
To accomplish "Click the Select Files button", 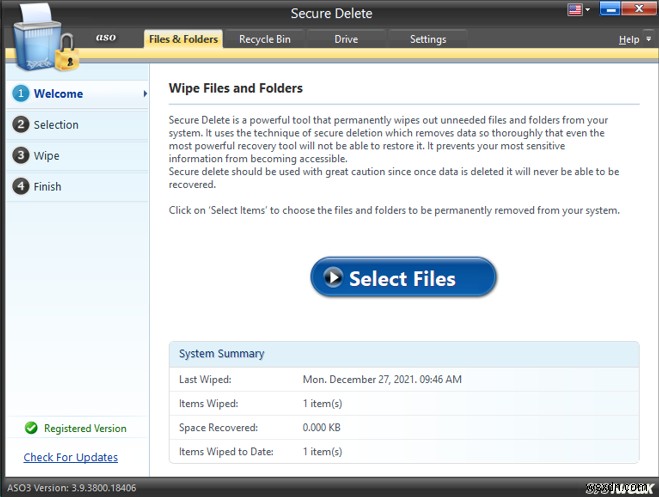I will pos(403,277).
